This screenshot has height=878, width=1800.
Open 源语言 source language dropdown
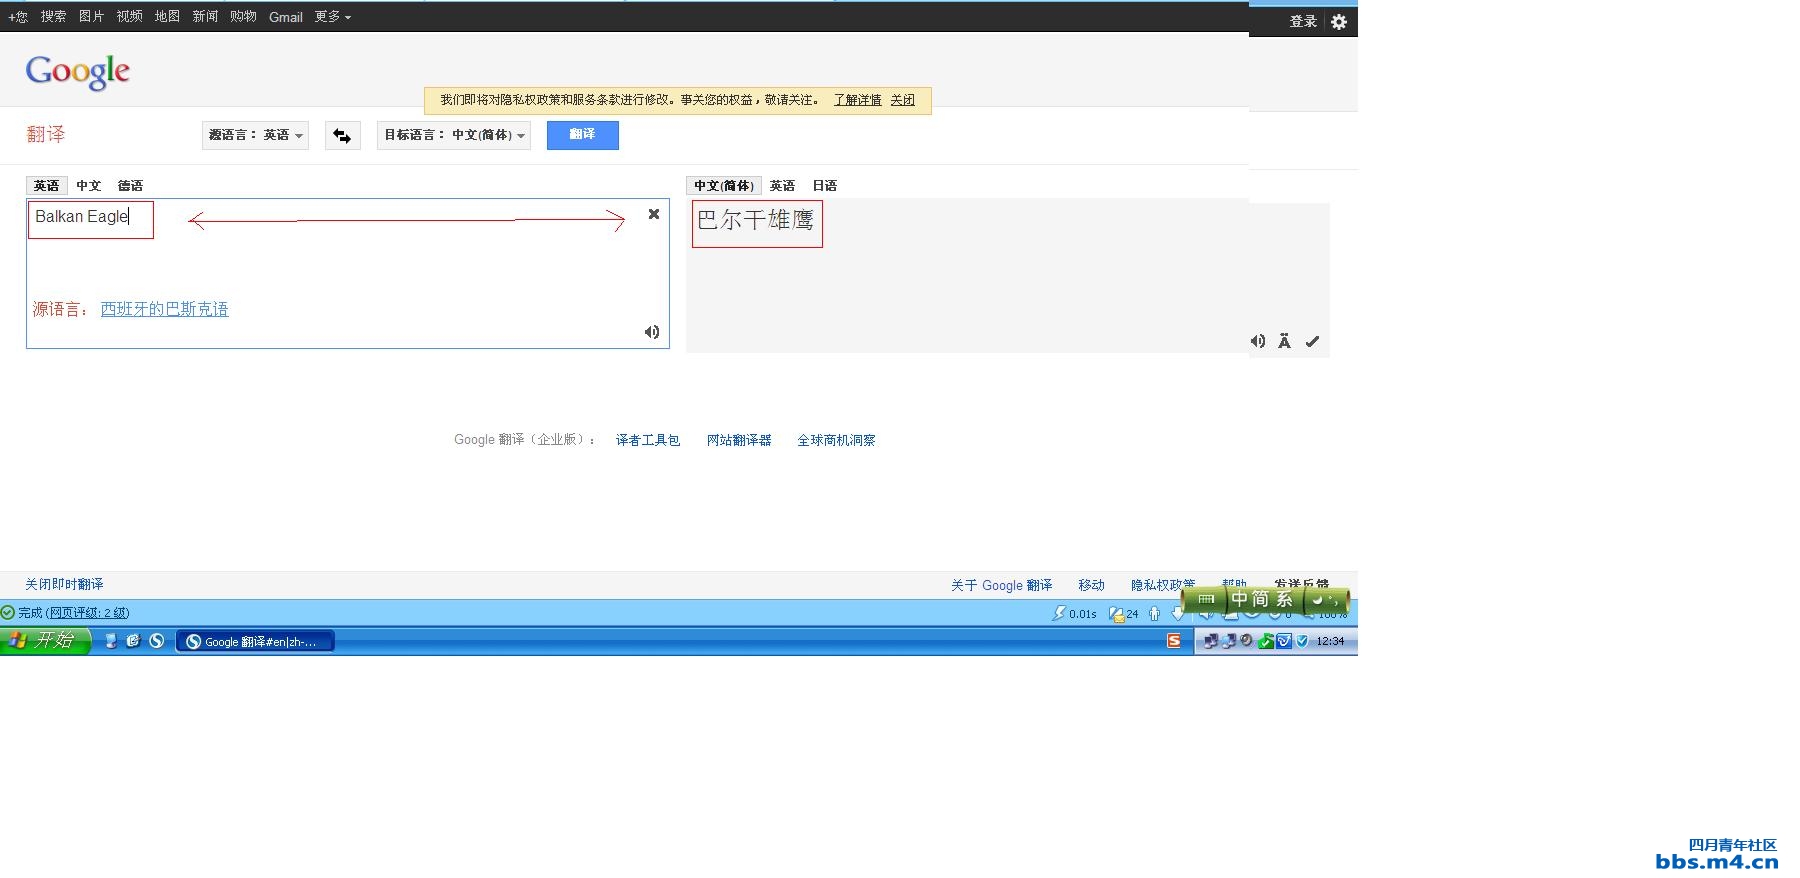pos(255,135)
